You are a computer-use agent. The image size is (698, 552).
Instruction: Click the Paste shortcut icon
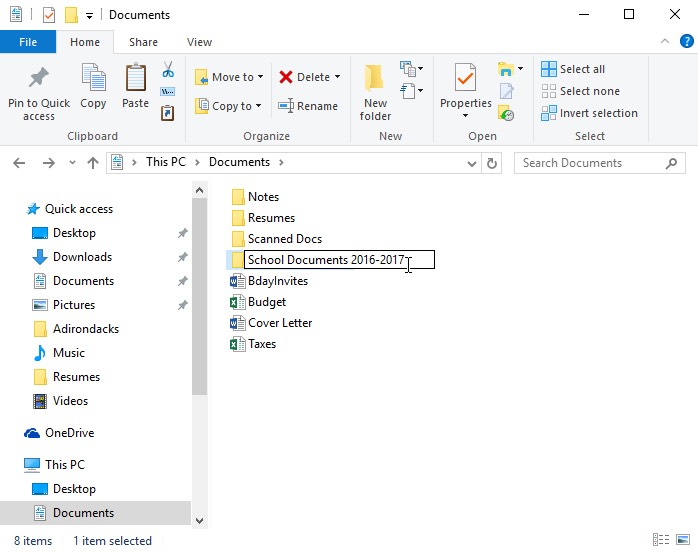point(168,113)
